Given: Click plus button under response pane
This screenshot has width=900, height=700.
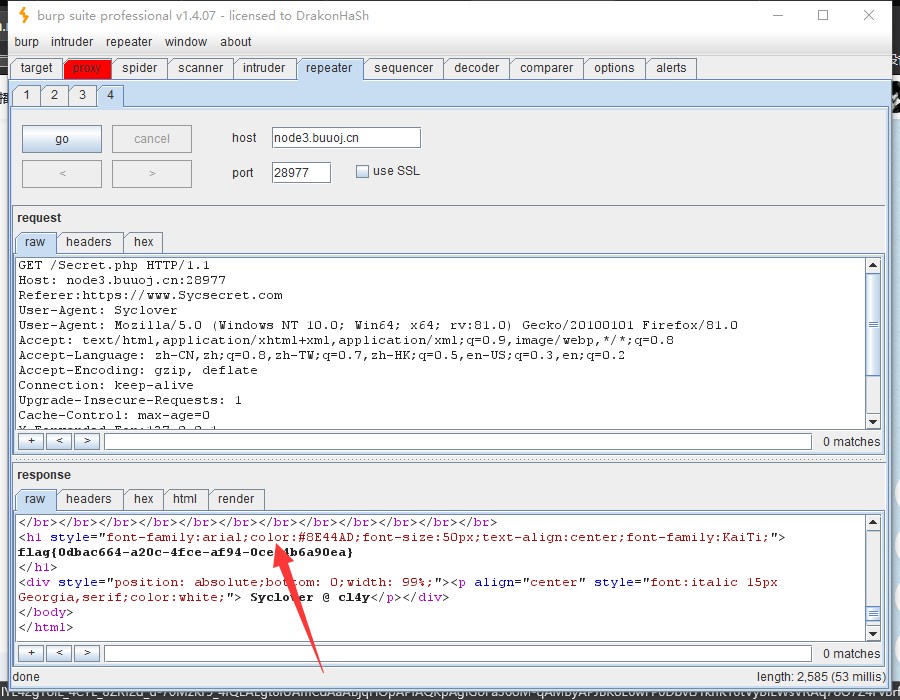Looking at the screenshot, I should pyautogui.click(x=32, y=653).
